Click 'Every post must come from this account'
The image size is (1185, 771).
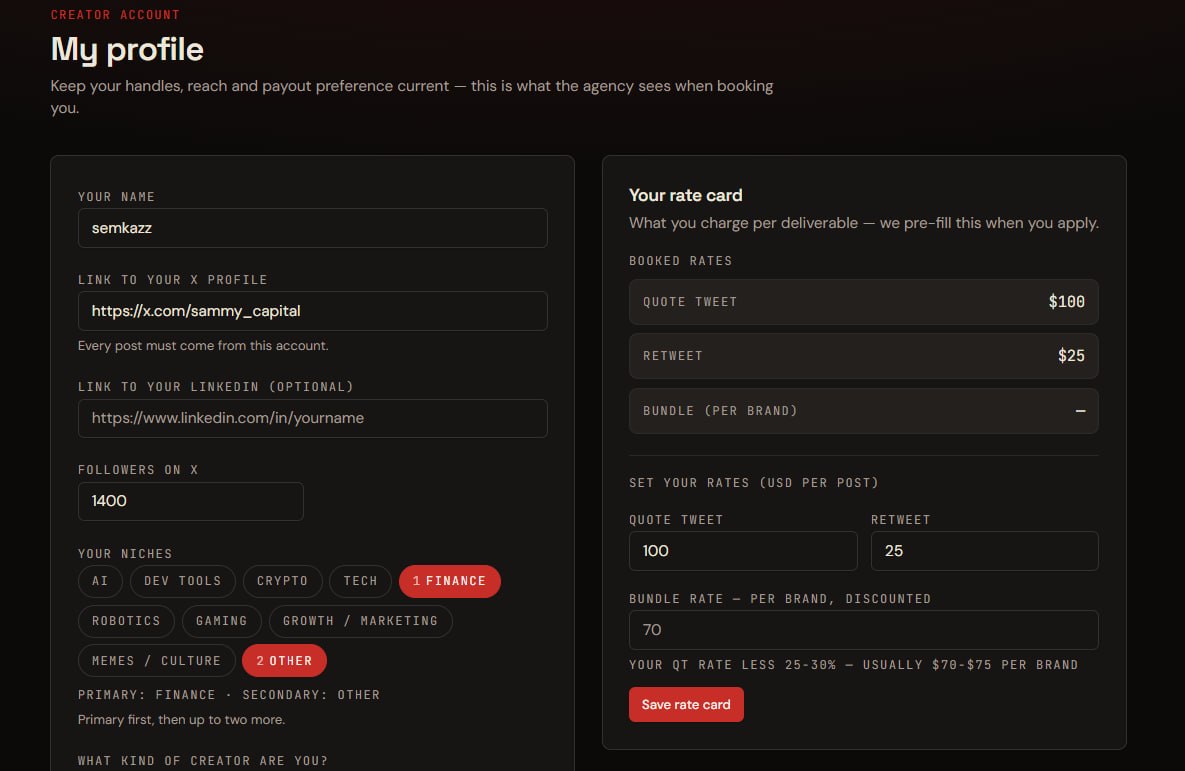click(x=203, y=345)
